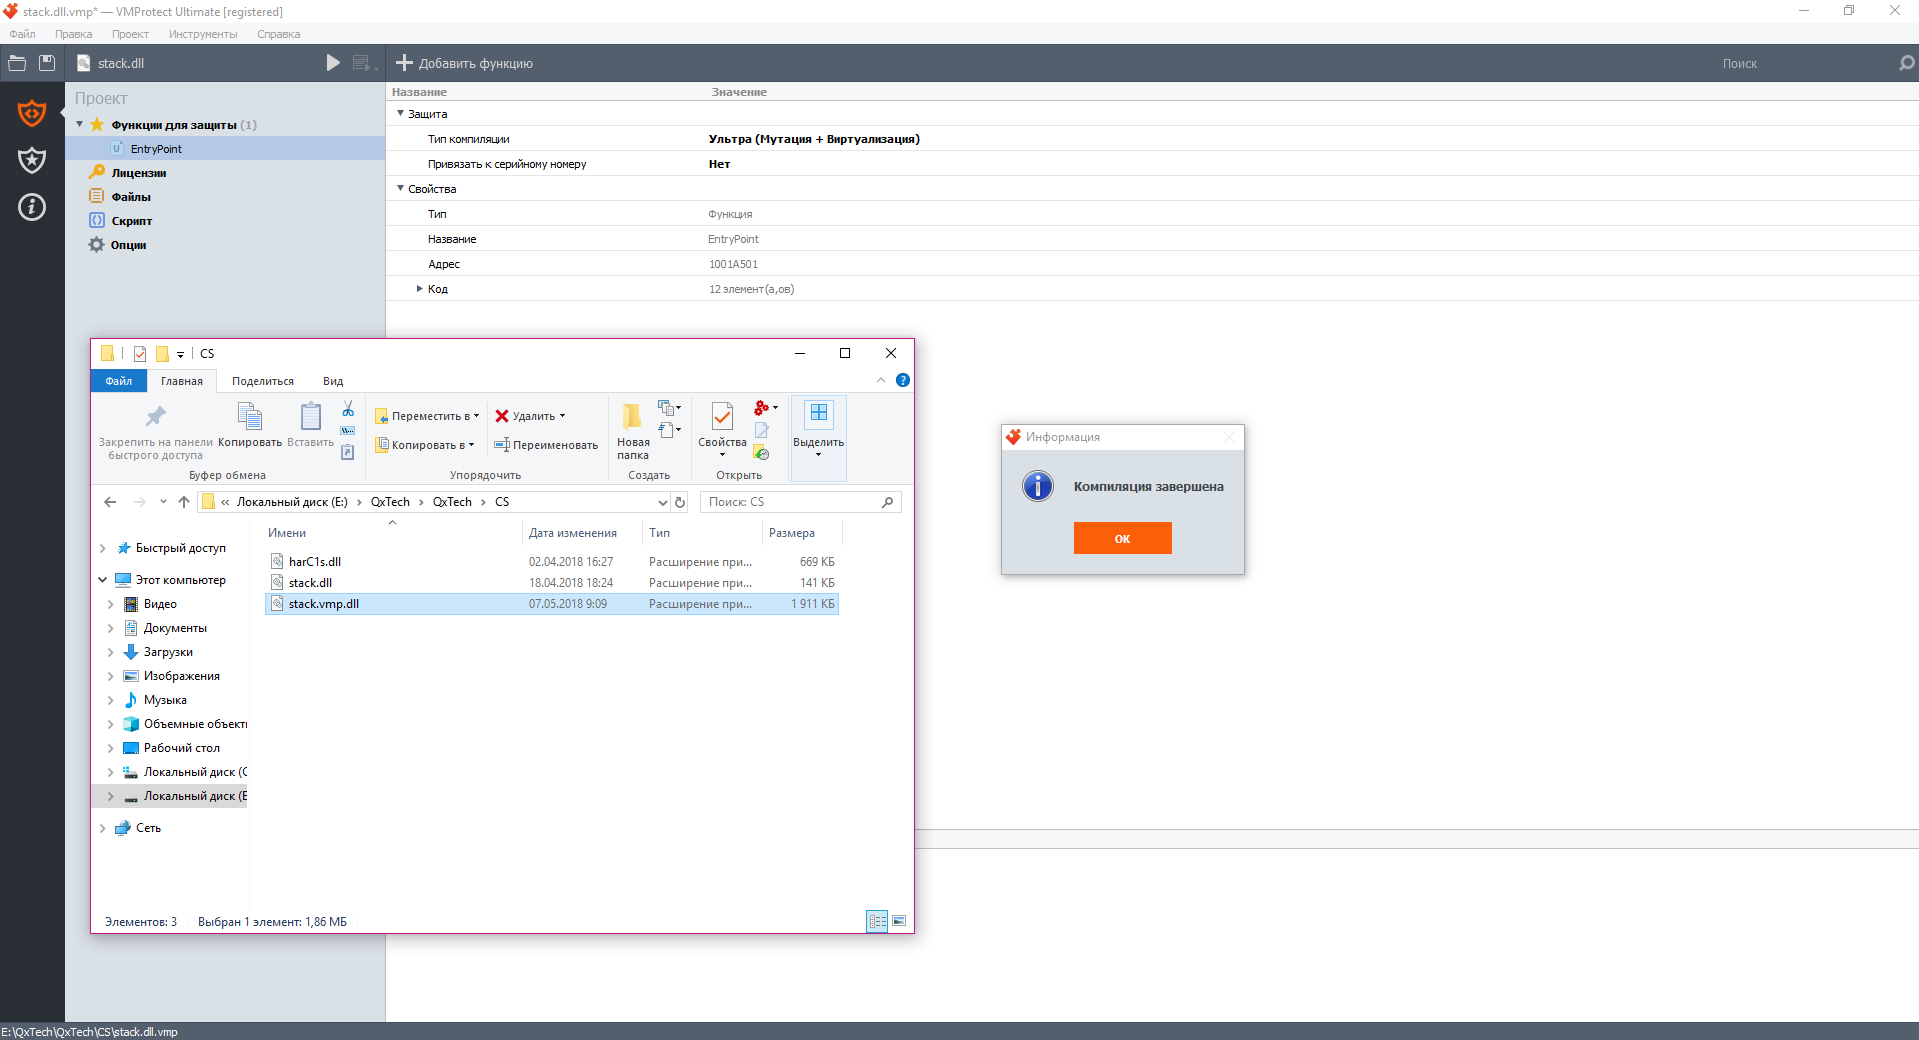Collapse the Explorer ribbon chevron
Image resolution: width=1919 pixels, height=1040 pixels.
point(881,380)
